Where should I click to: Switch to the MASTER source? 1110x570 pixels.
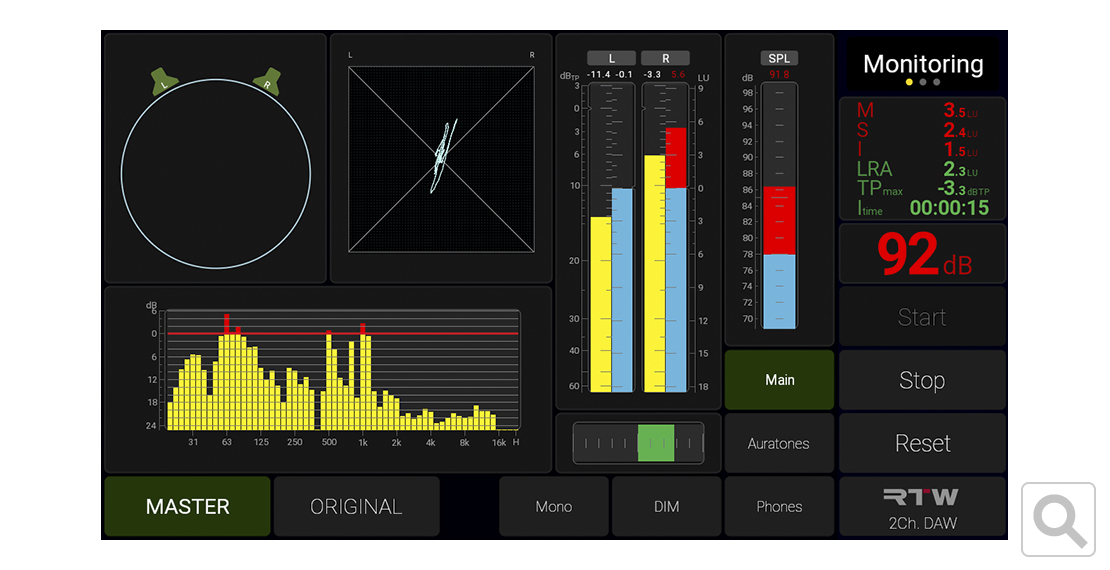[187, 507]
